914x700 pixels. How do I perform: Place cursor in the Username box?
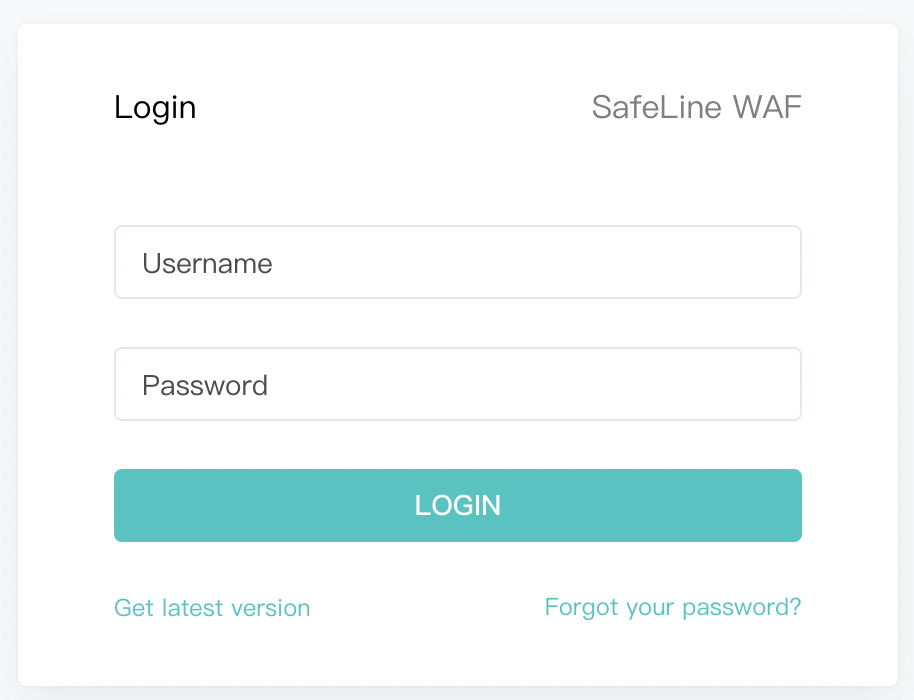point(457,262)
